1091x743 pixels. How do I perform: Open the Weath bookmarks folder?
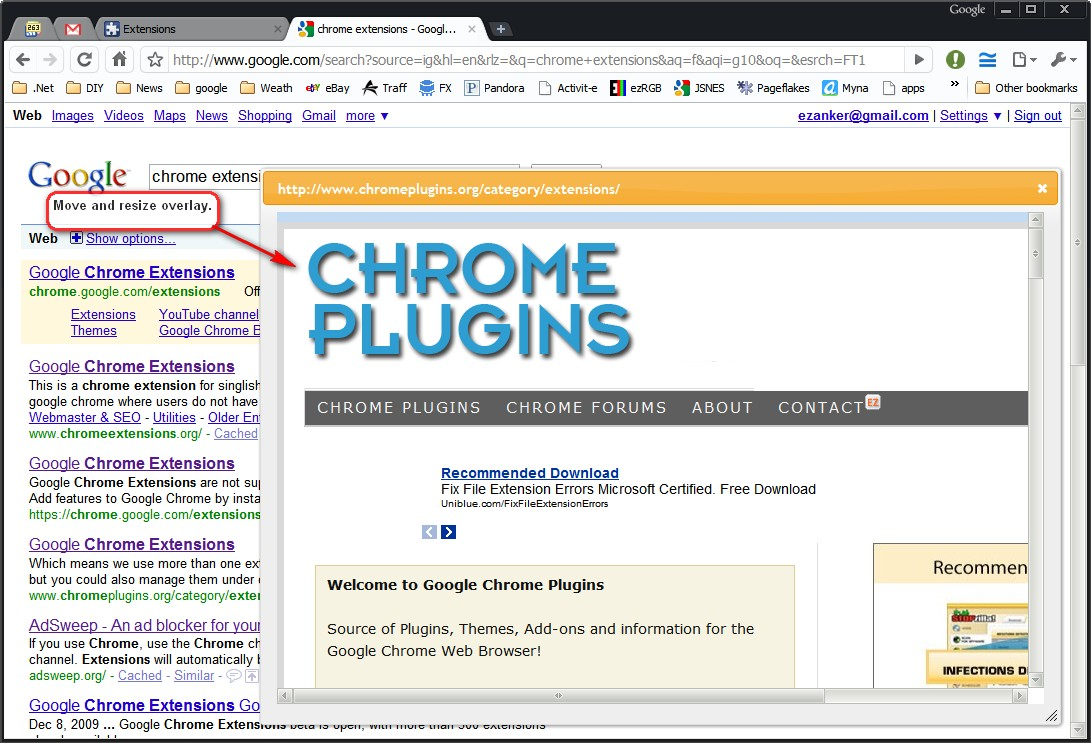click(x=266, y=88)
